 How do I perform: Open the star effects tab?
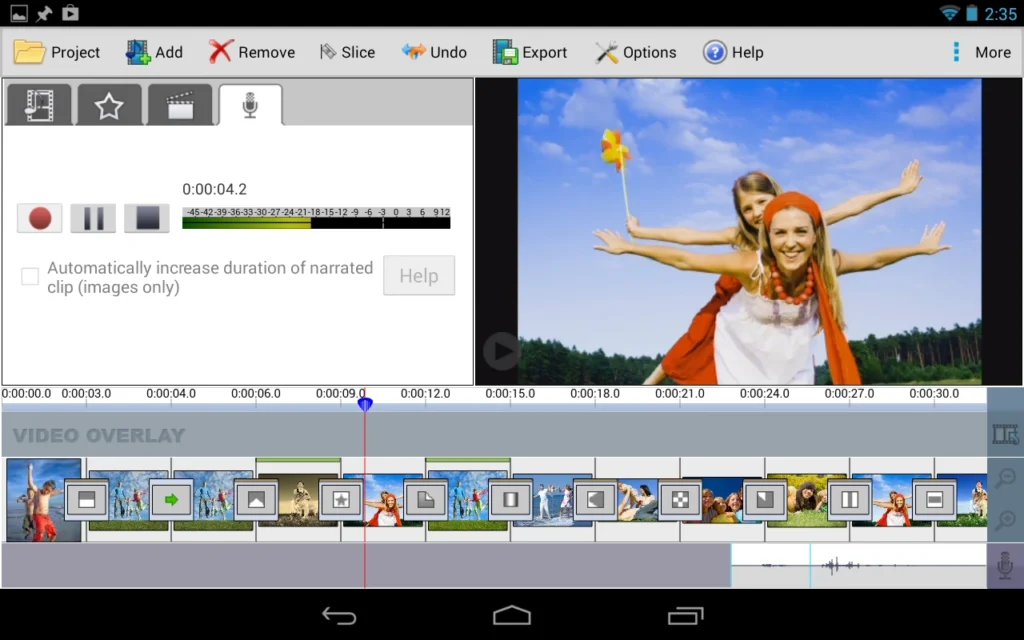pyautogui.click(x=109, y=105)
